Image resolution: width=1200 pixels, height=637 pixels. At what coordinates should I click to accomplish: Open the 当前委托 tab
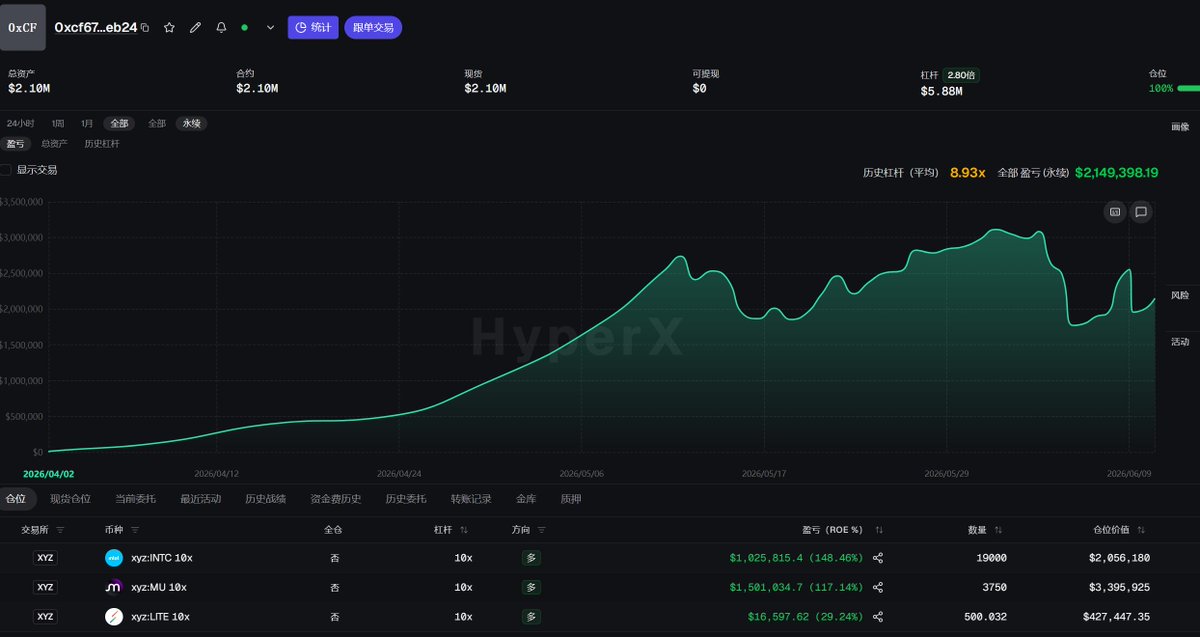click(135, 498)
